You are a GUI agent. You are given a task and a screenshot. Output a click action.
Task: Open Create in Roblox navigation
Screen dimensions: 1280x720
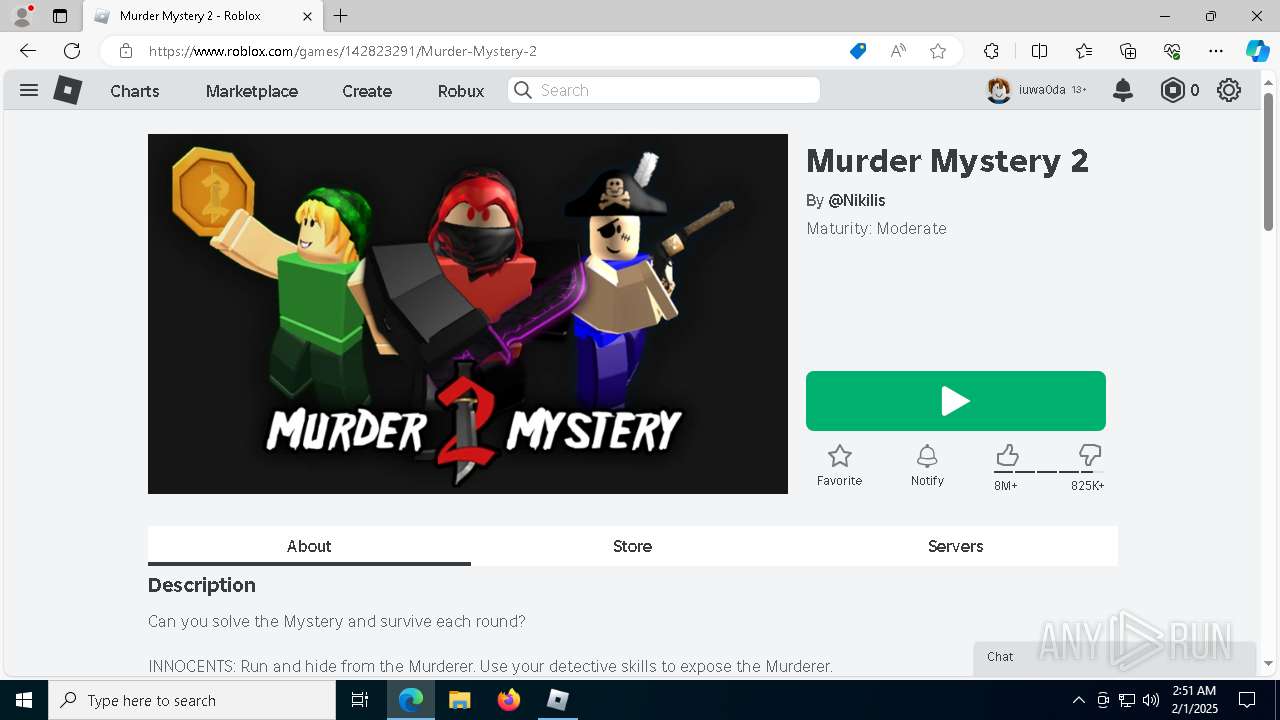[x=367, y=91]
